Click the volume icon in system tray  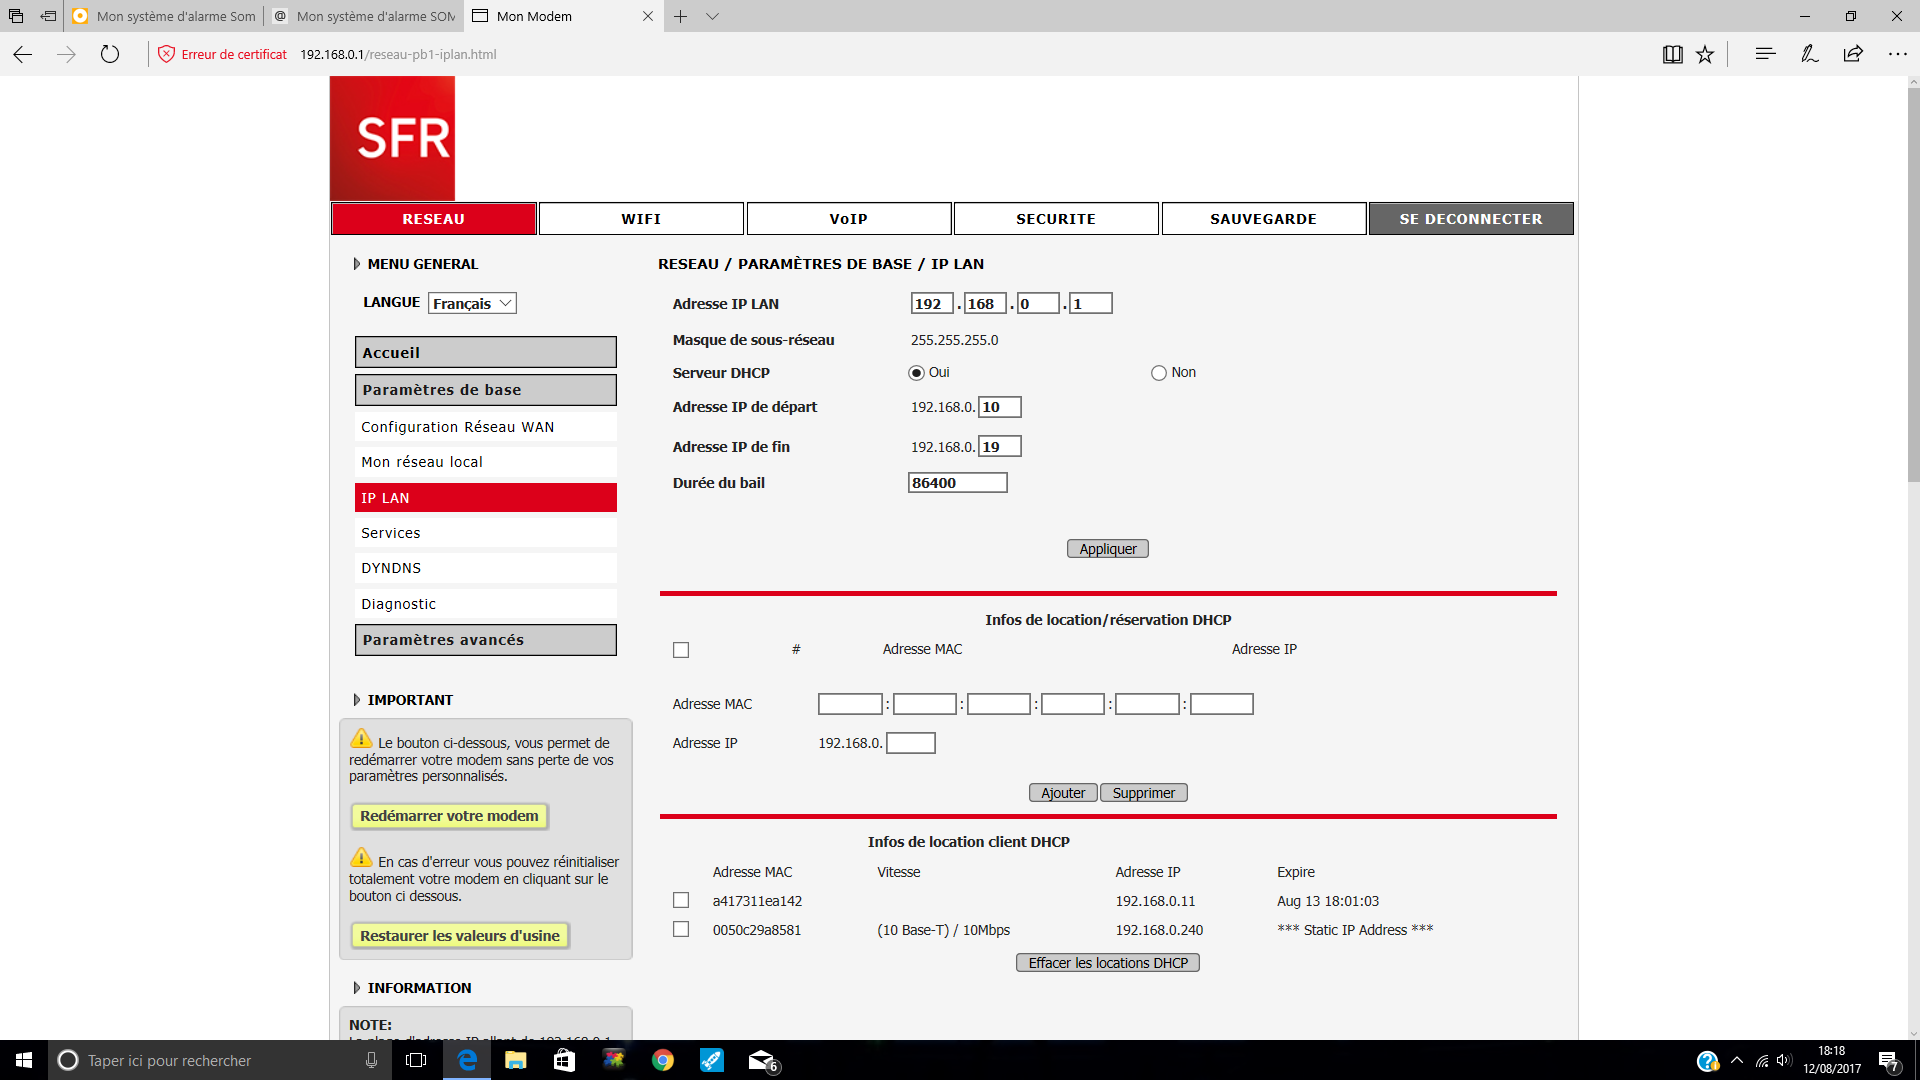[x=1784, y=1061]
